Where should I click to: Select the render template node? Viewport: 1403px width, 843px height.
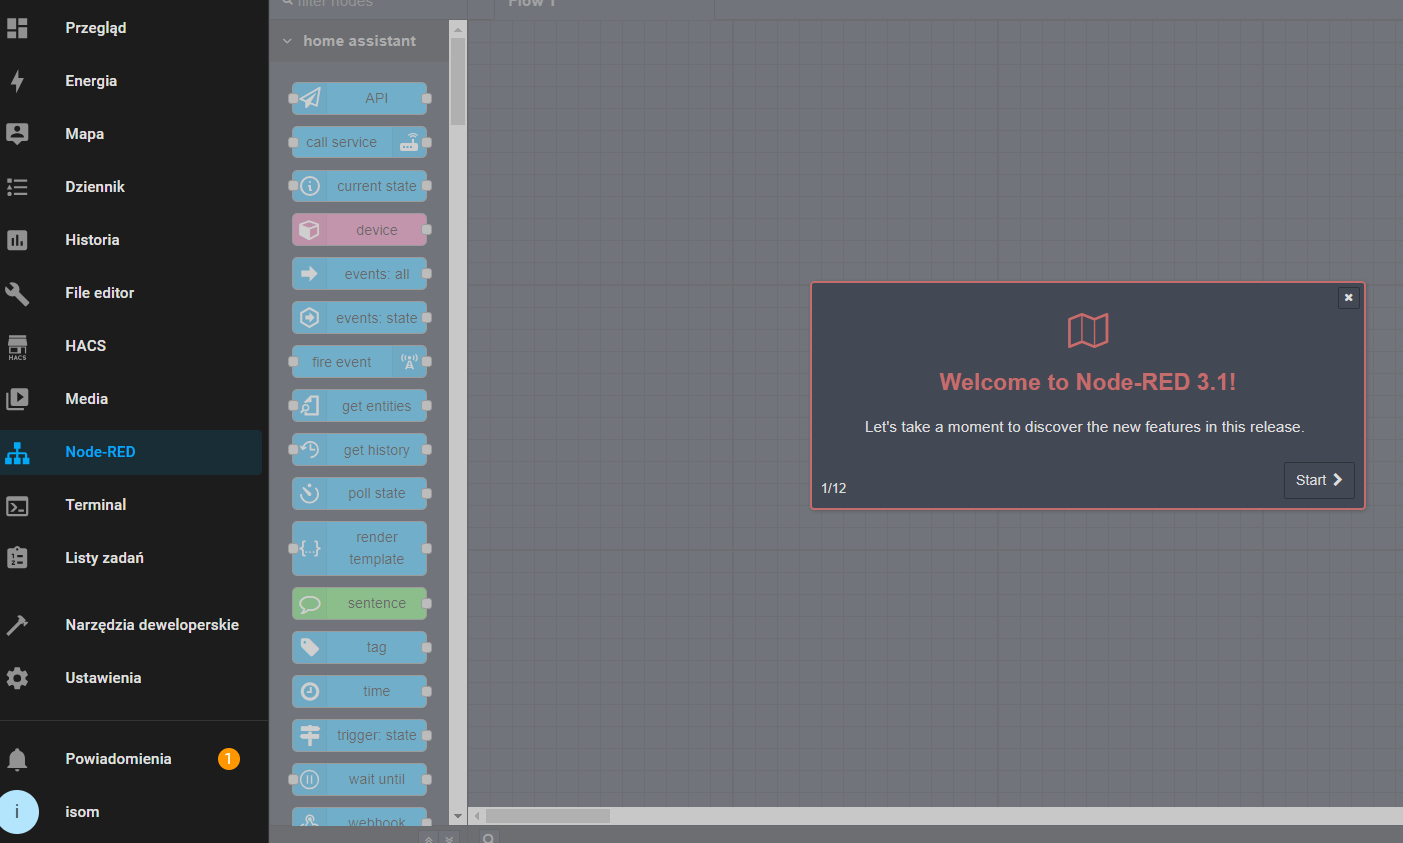360,548
